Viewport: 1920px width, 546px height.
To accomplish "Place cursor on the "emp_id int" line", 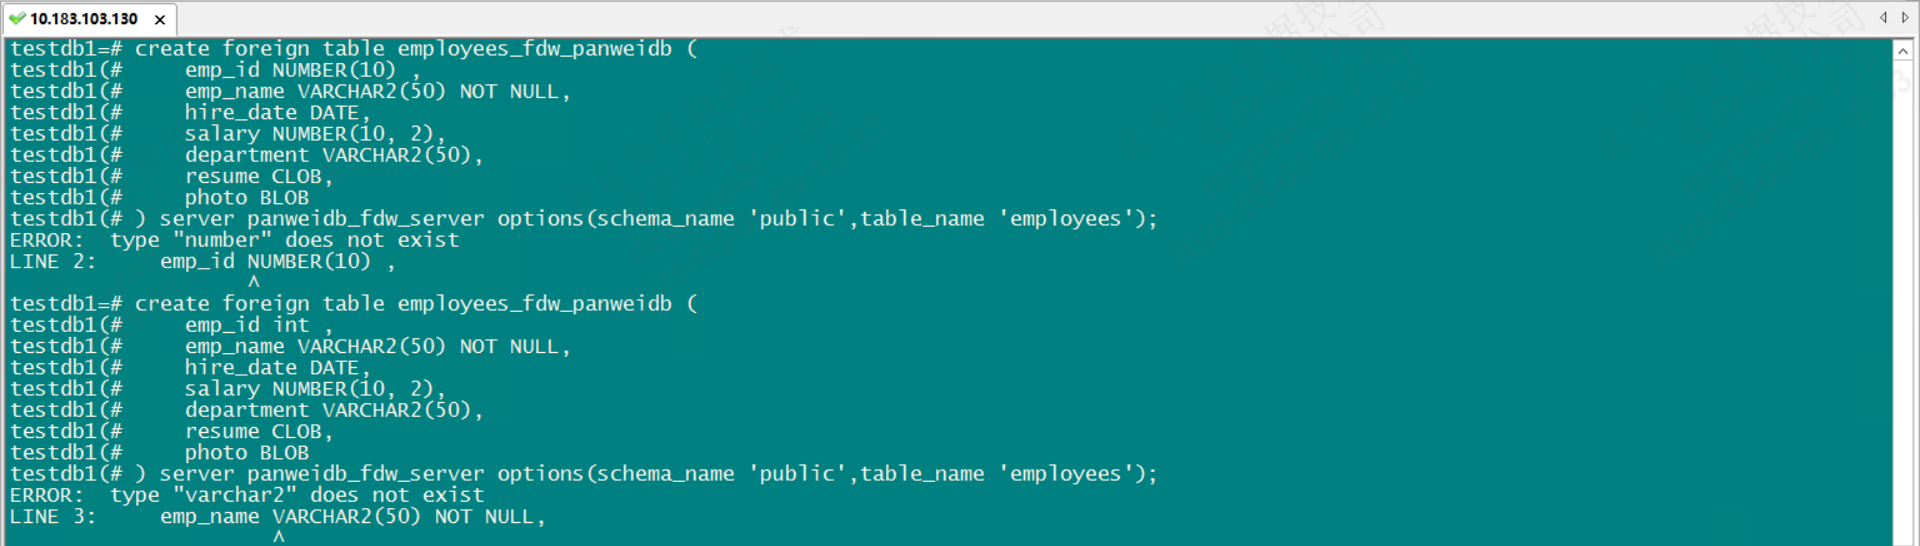I will (247, 325).
